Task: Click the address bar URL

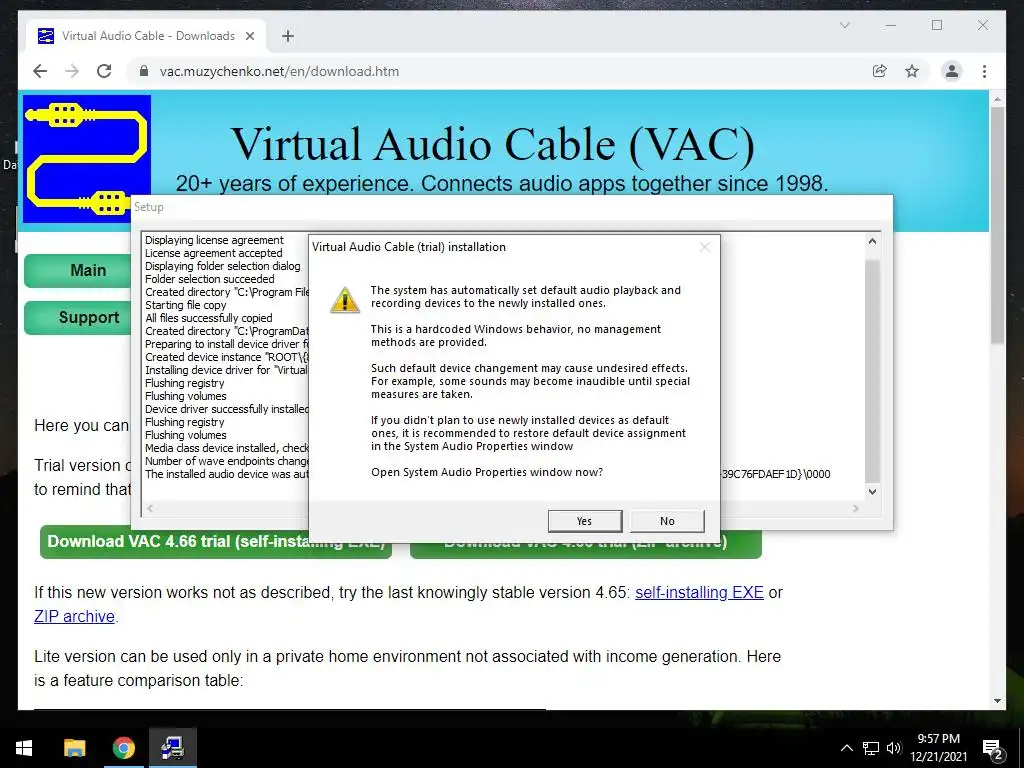Action: click(279, 71)
